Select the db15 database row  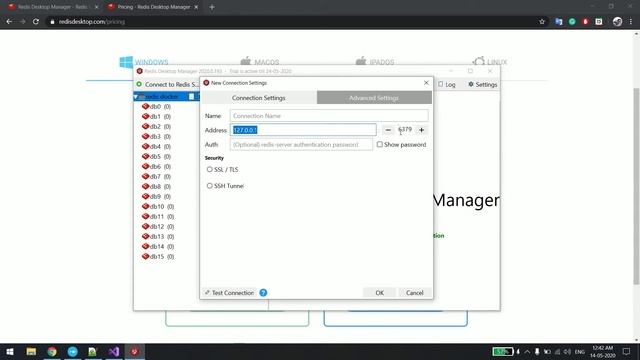(158, 256)
